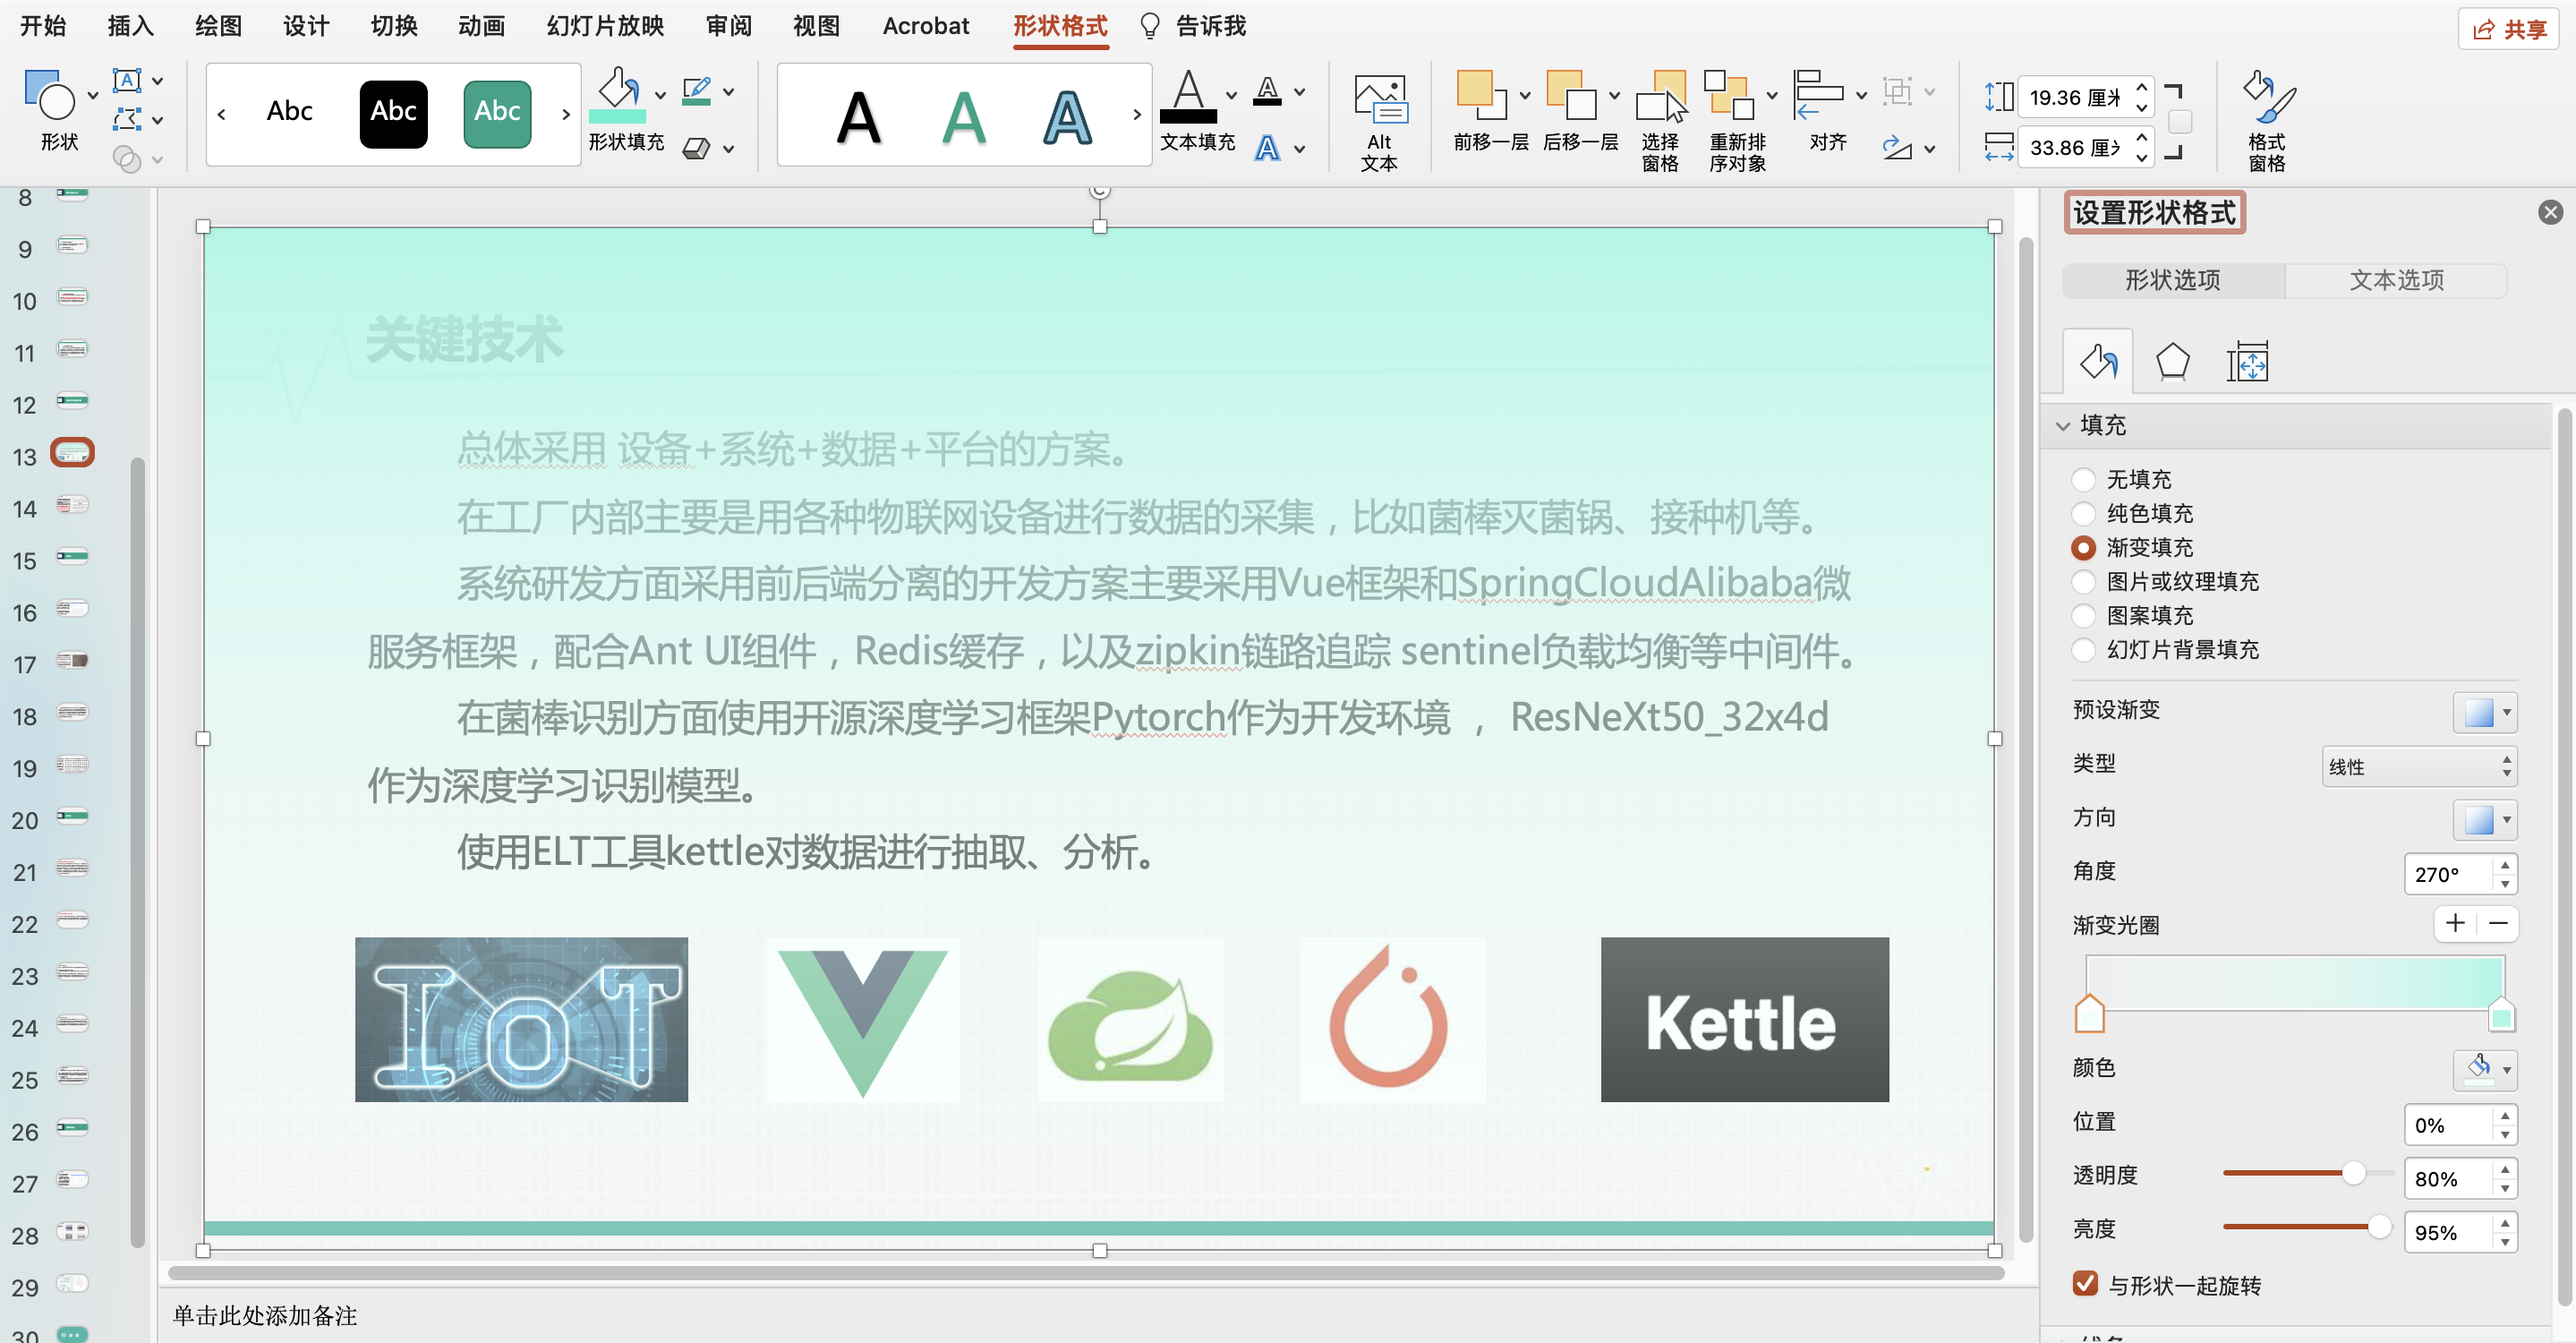The image size is (2576, 1343).
Task: Open the Alt 文本 pane
Action: (1380, 121)
